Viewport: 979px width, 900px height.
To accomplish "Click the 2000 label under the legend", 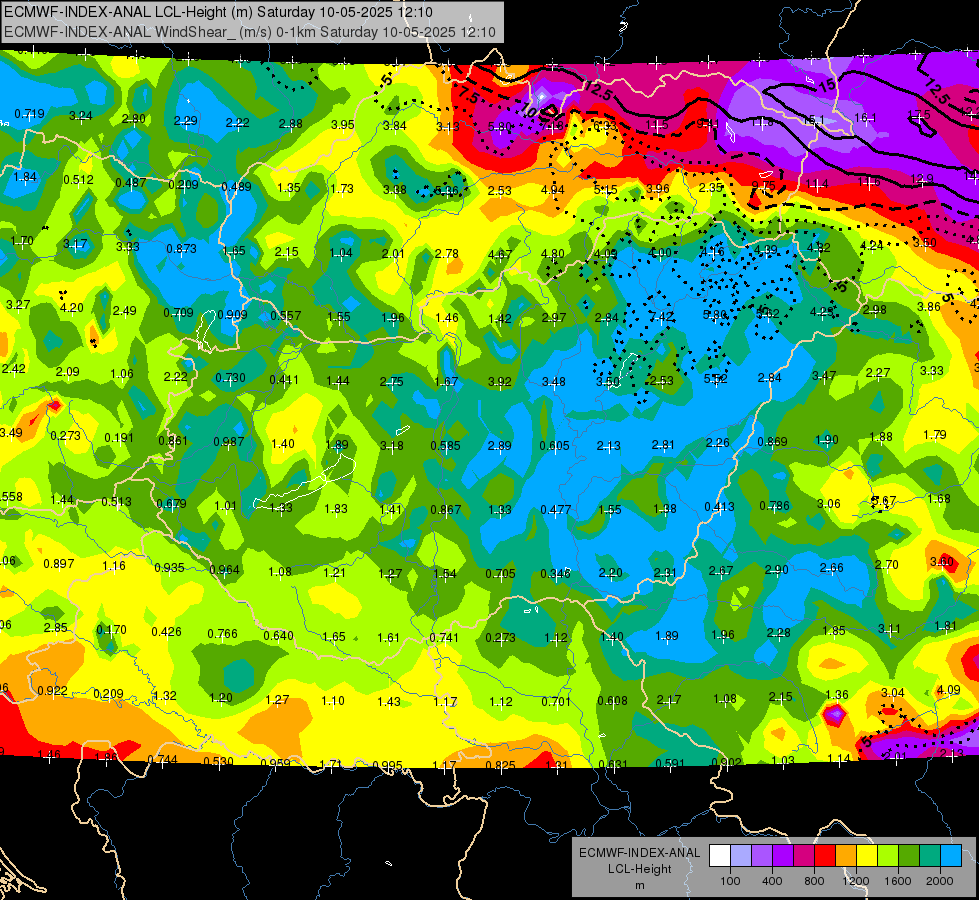I will click(x=939, y=881).
